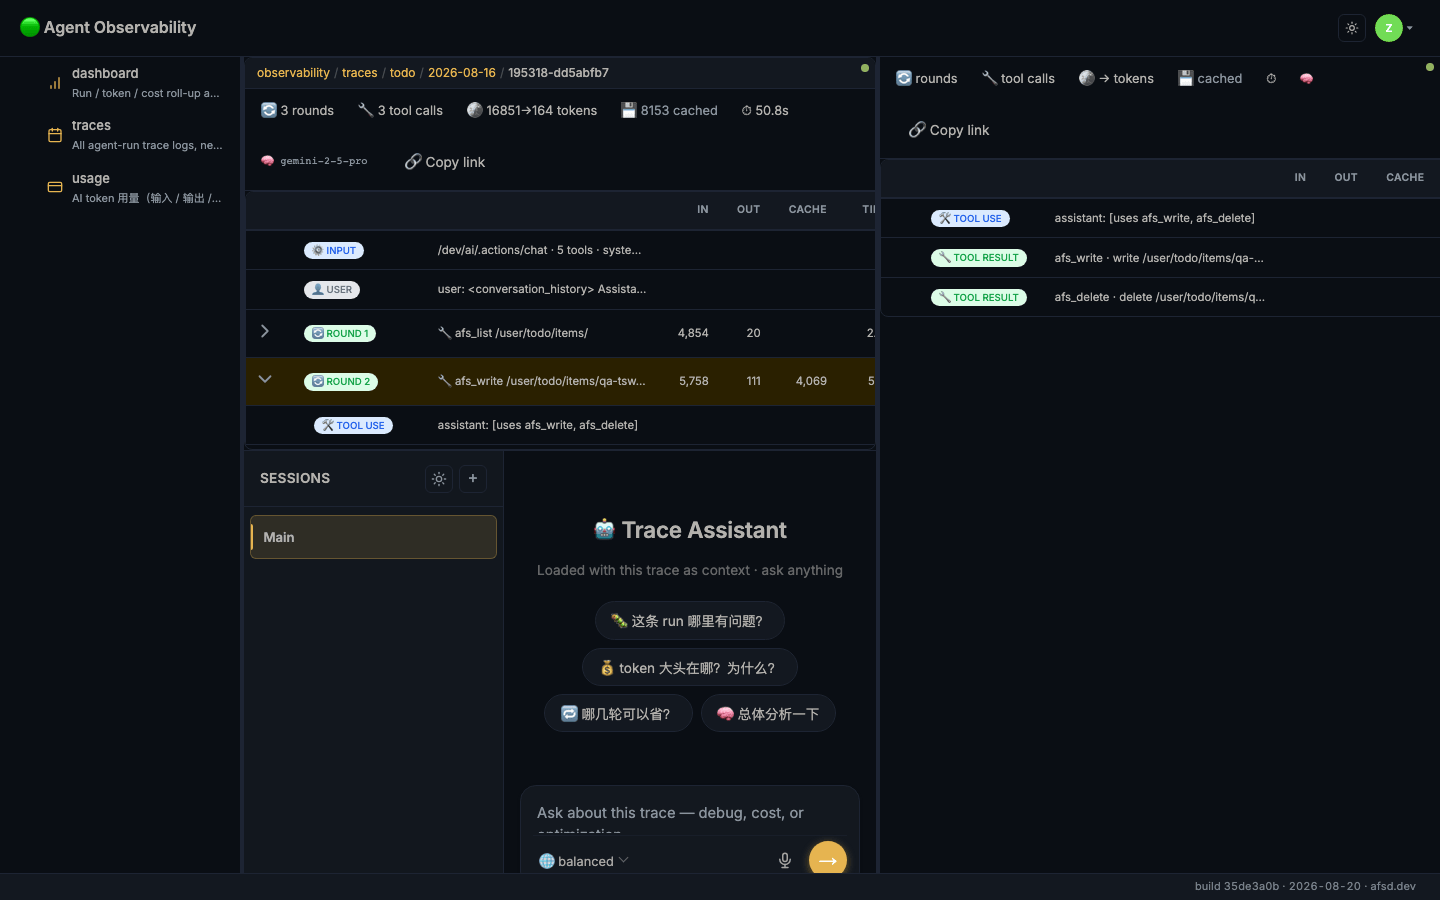Click the 3 tool calls wrench icon

366,110
